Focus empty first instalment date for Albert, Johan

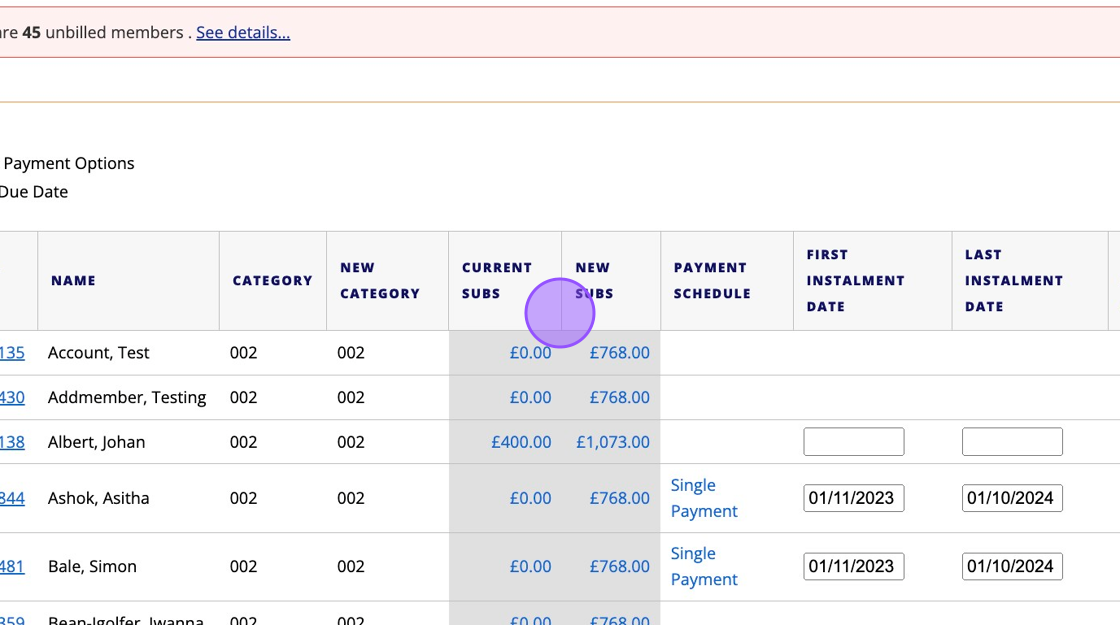pyautogui.click(x=854, y=441)
